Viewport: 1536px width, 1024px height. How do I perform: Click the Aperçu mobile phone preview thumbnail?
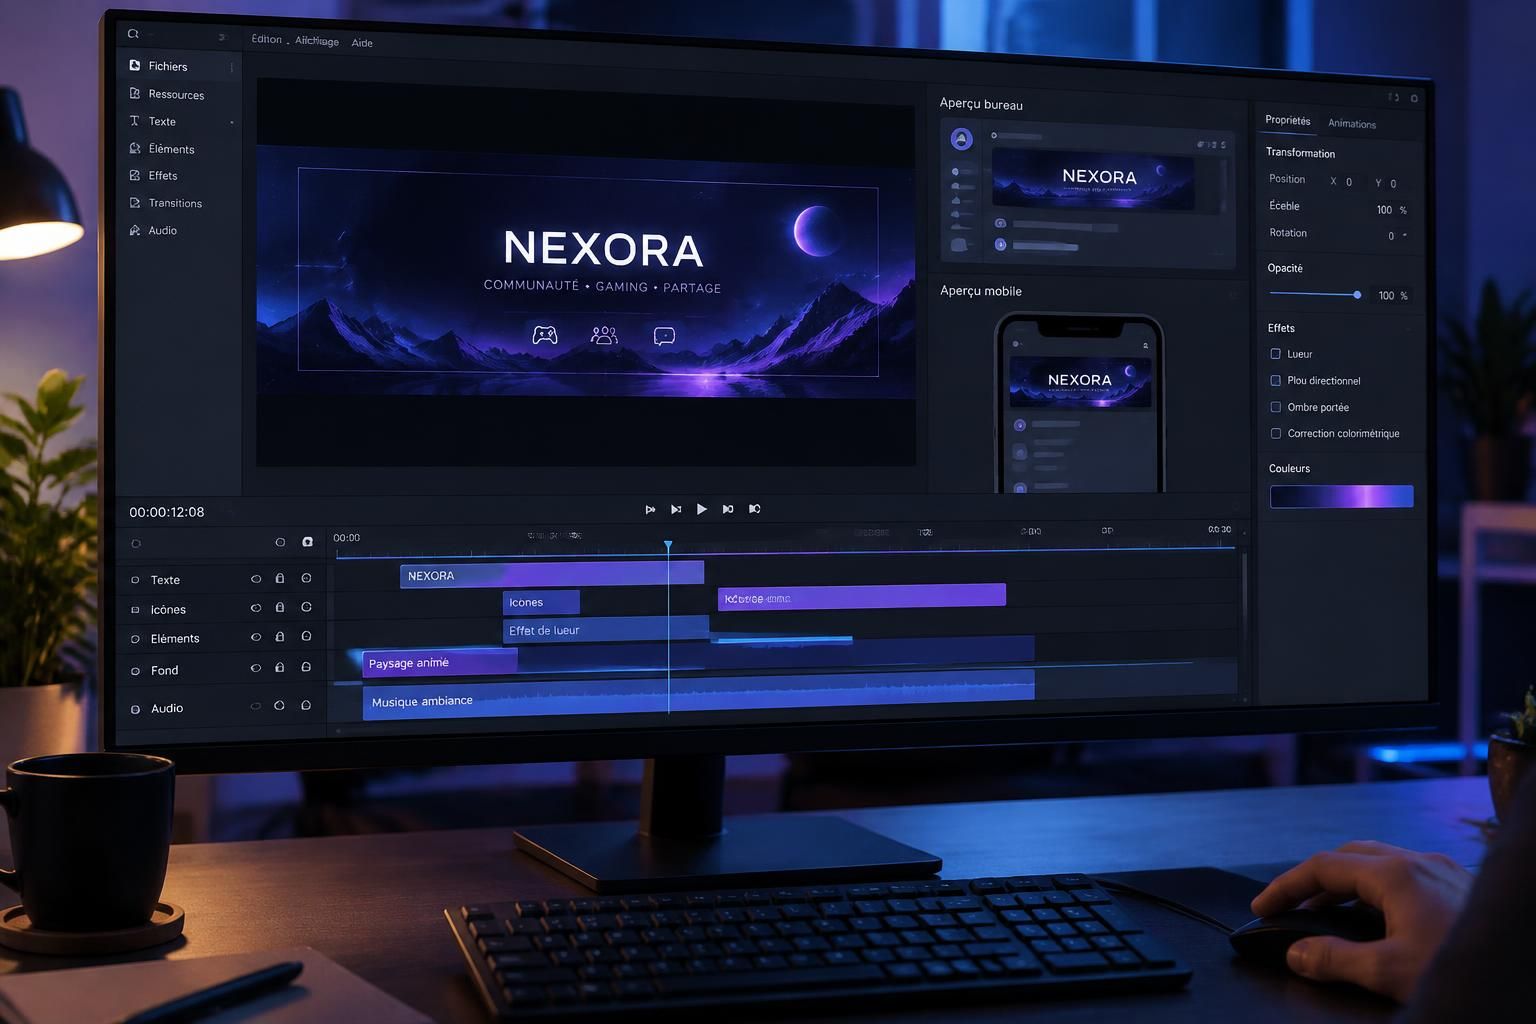point(1079,403)
